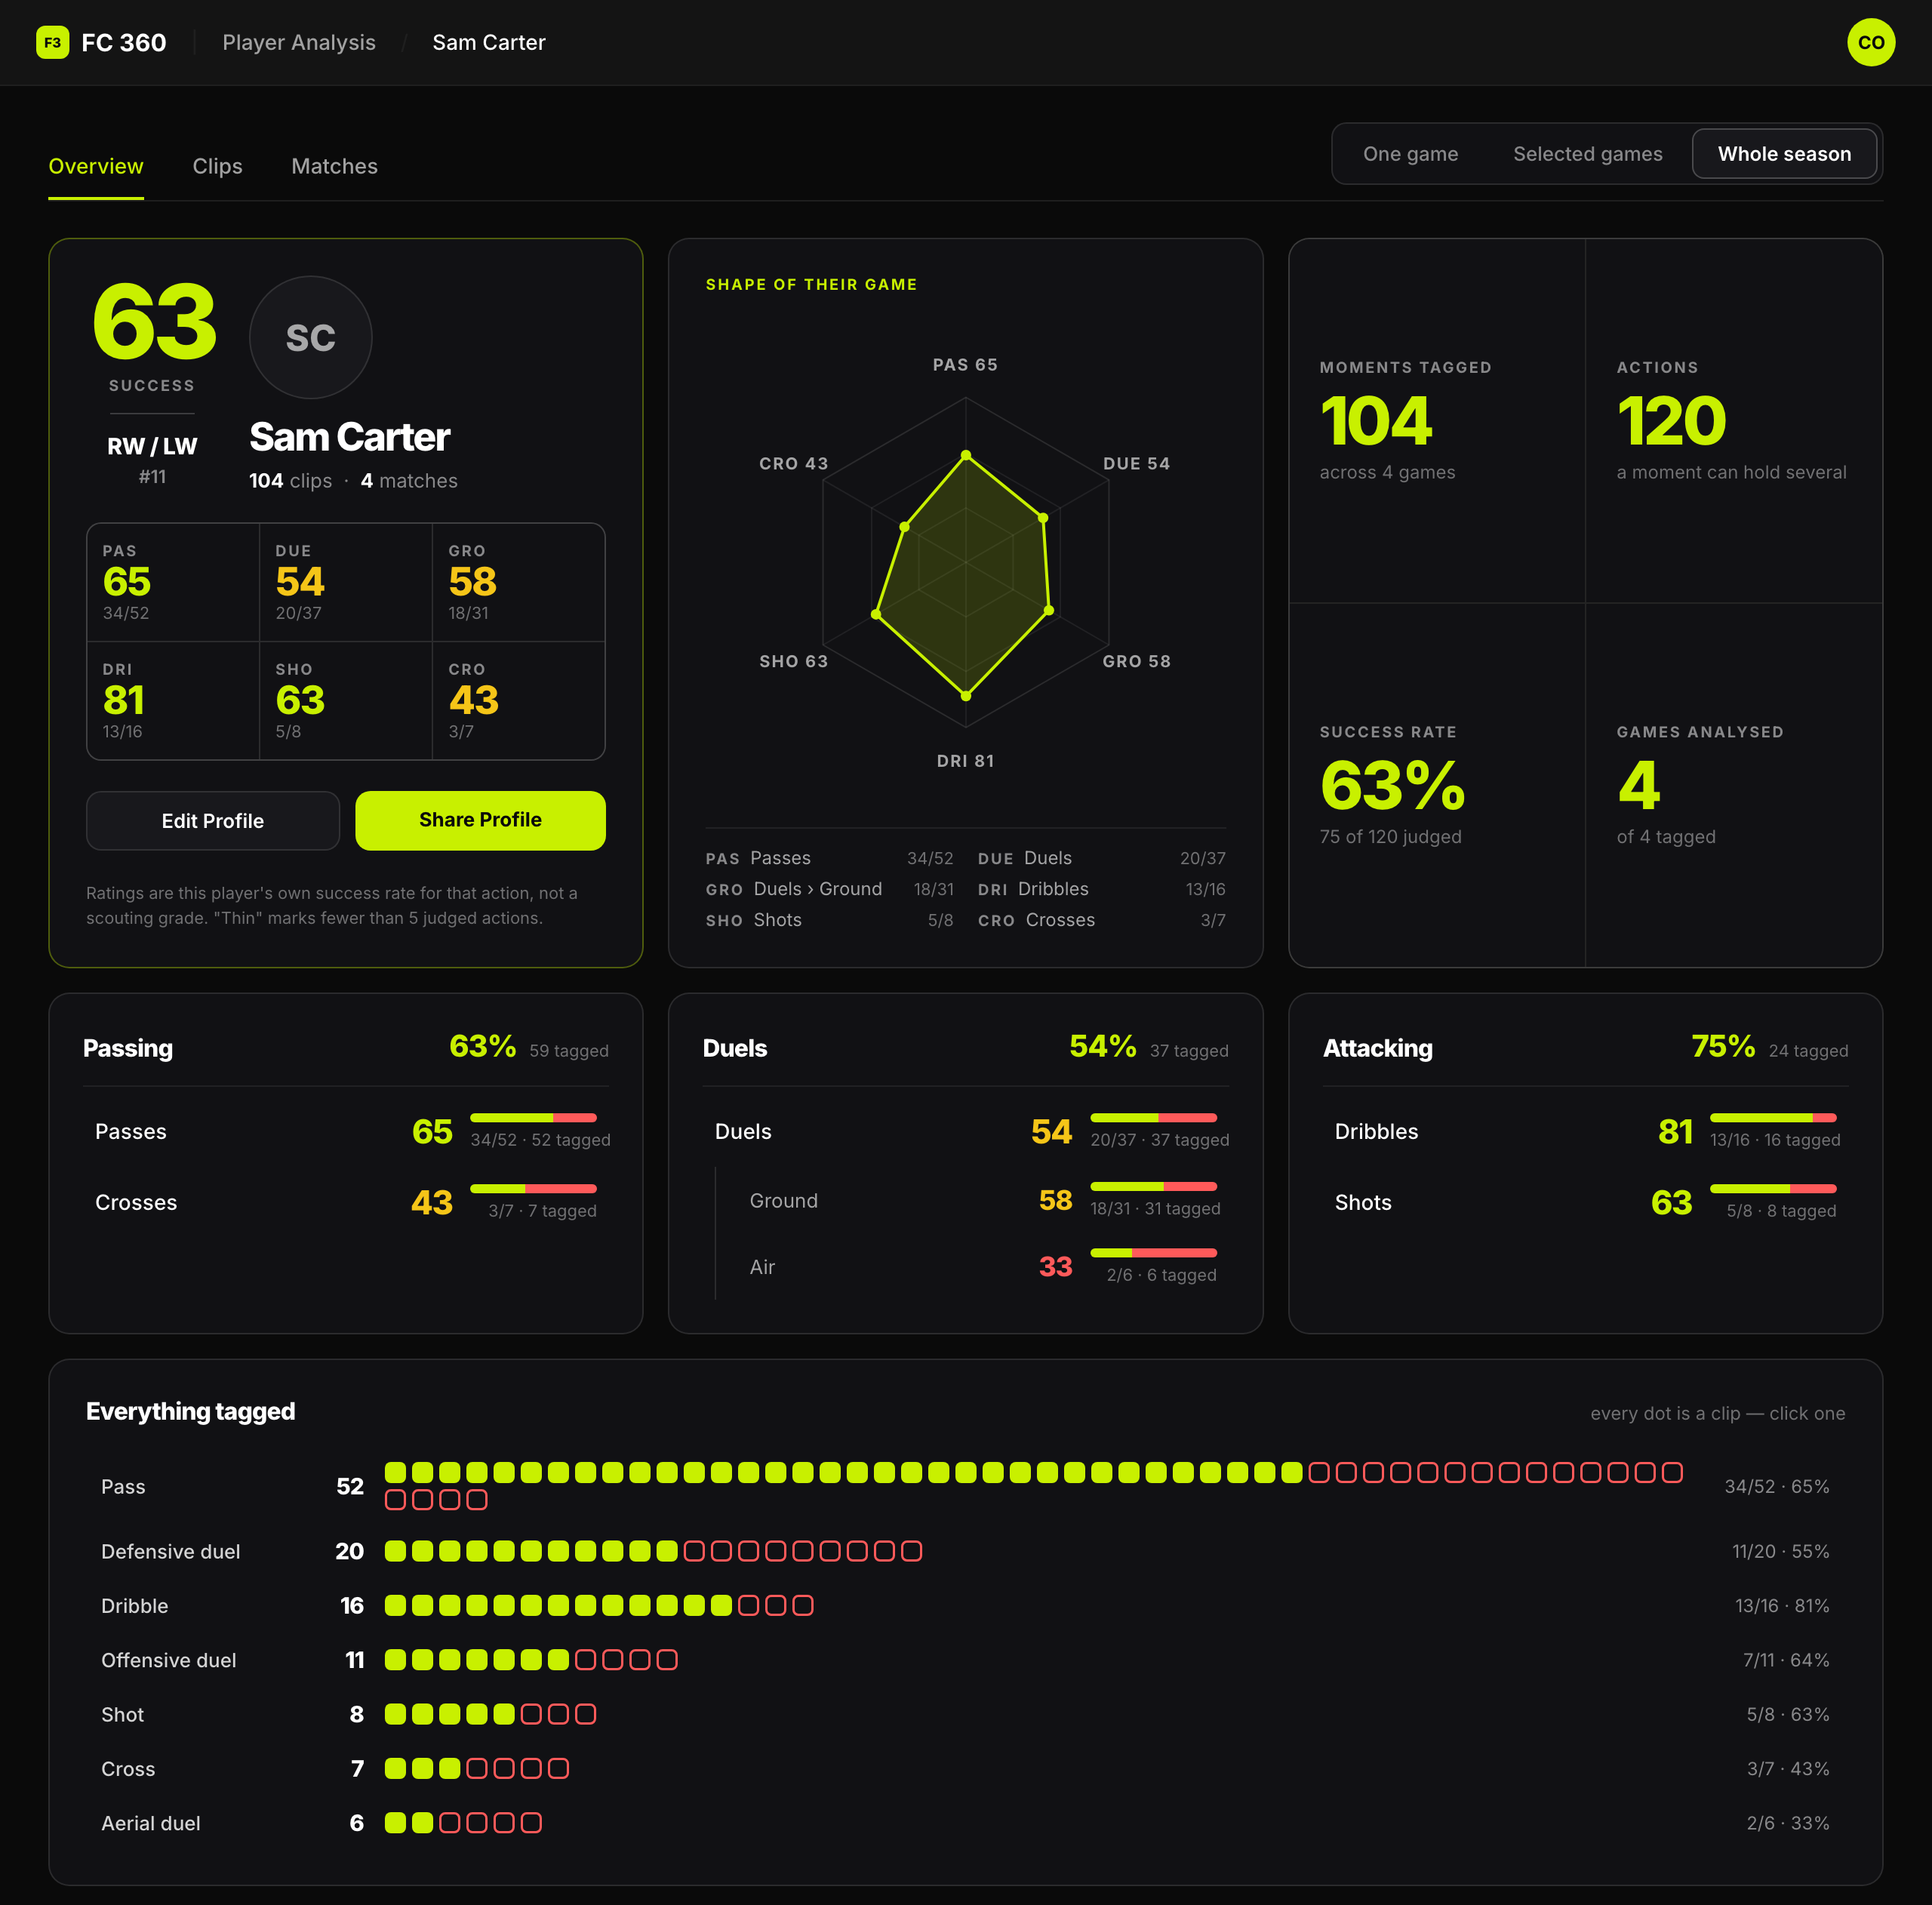
Task: Select the Whole season range option
Action: point(1784,154)
